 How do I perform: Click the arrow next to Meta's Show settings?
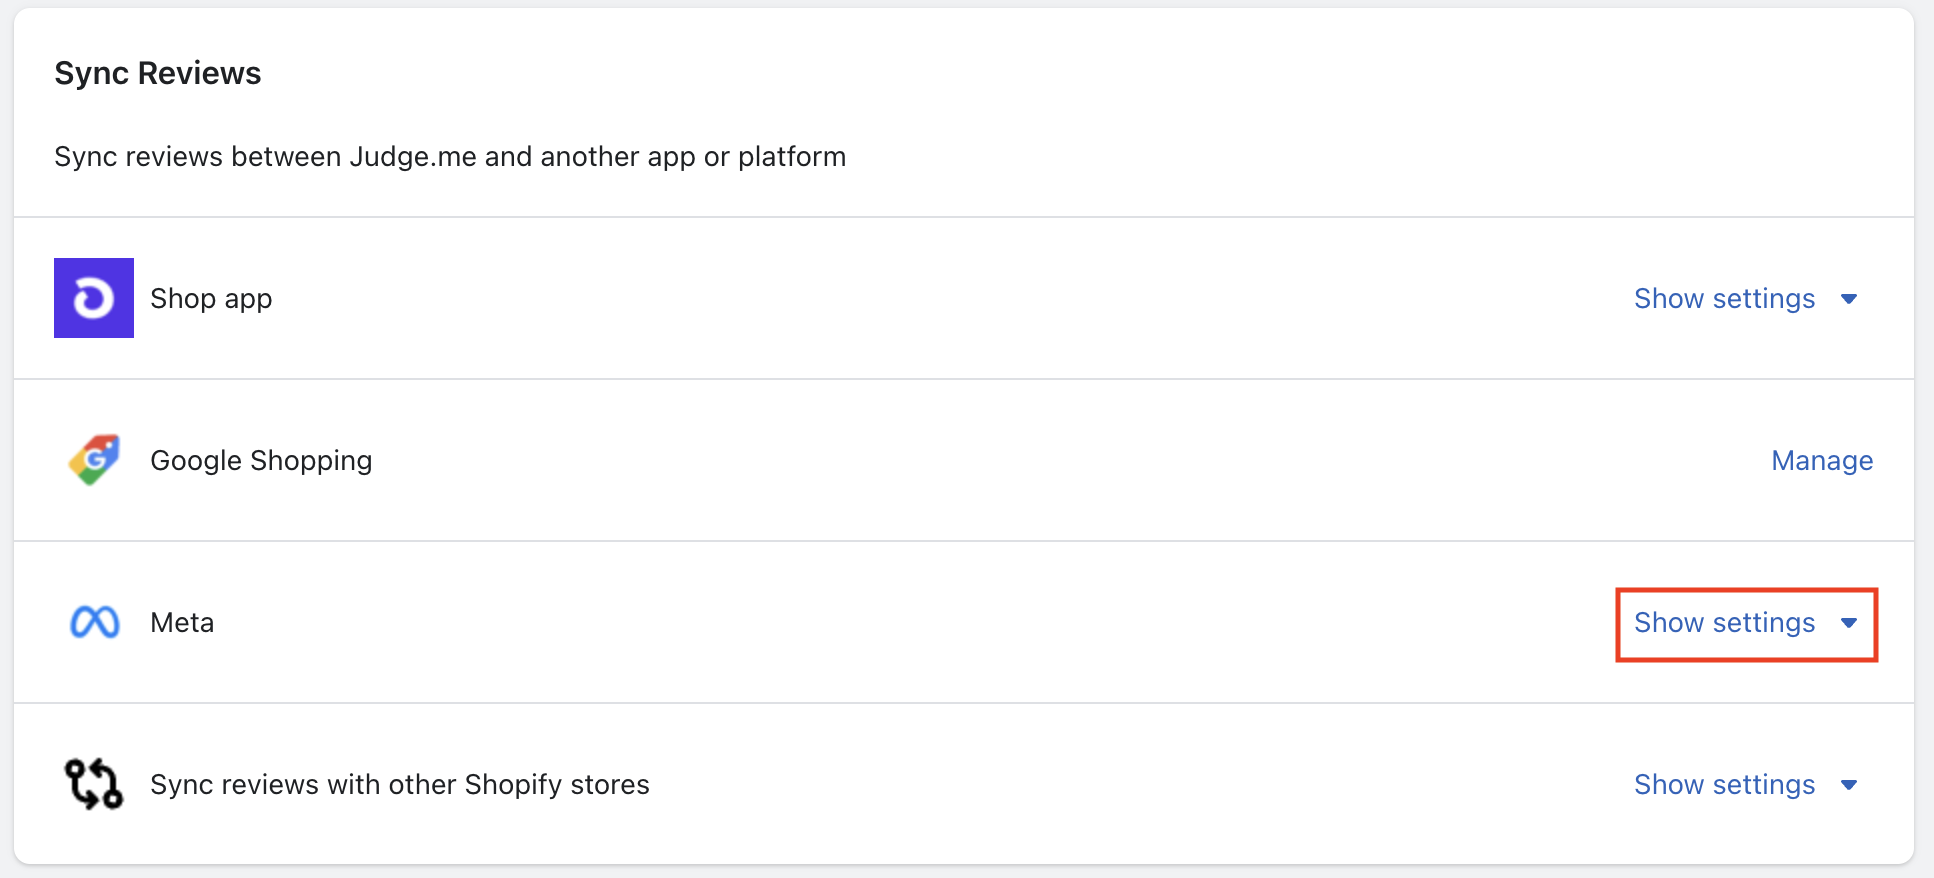point(1849,623)
